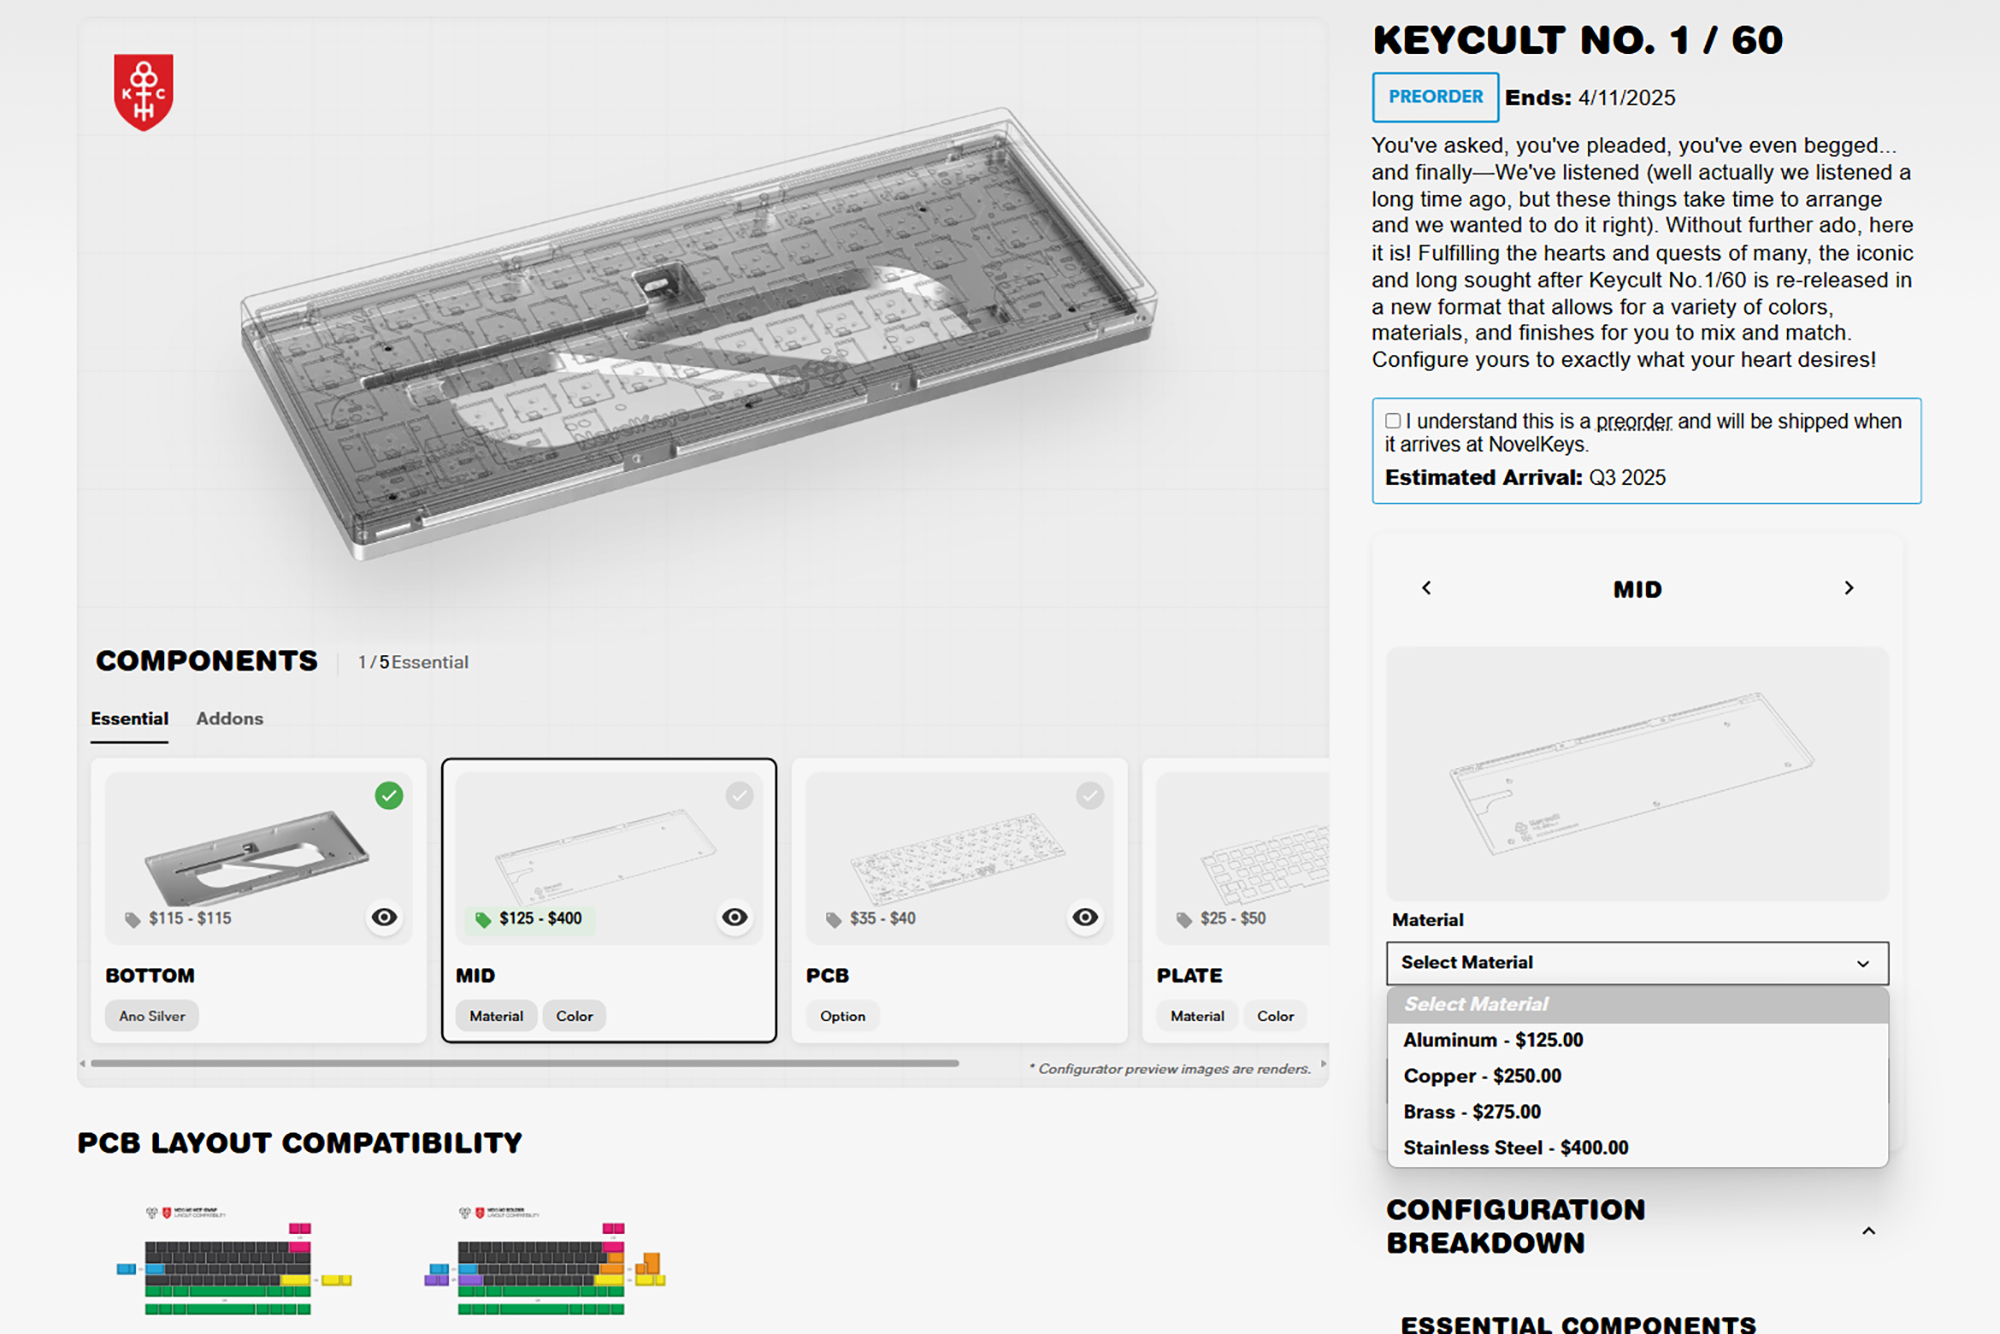The width and height of the screenshot is (2000, 1334).
Task: Open the Select Material dropdown
Action: (1637, 963)
